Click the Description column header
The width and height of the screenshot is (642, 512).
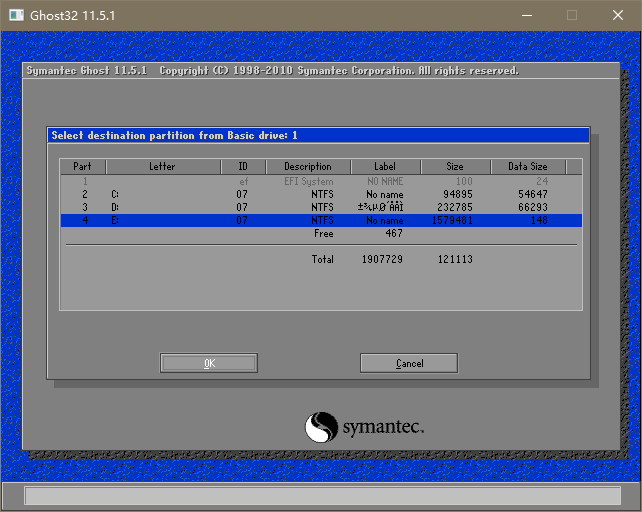pos(307,166)
